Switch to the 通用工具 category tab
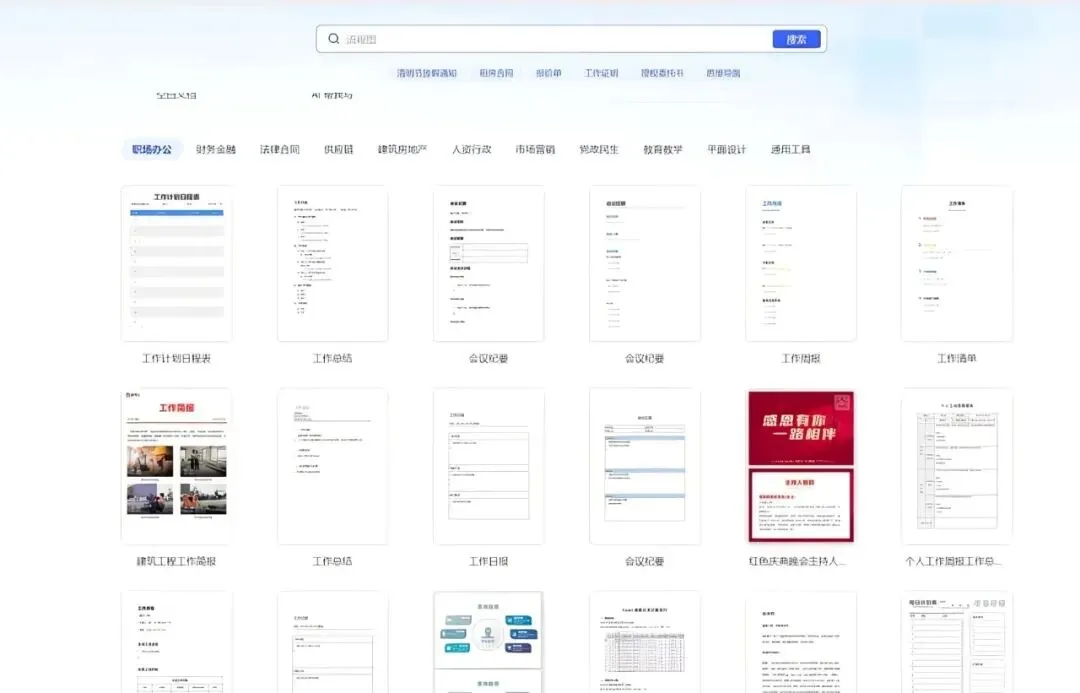This screenshot has height=693, width=1080. click(790, 149)
